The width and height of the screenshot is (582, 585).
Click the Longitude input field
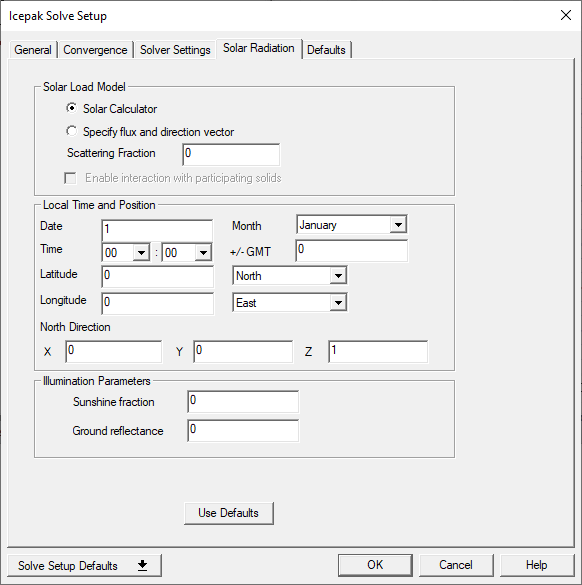click(157, 303)
